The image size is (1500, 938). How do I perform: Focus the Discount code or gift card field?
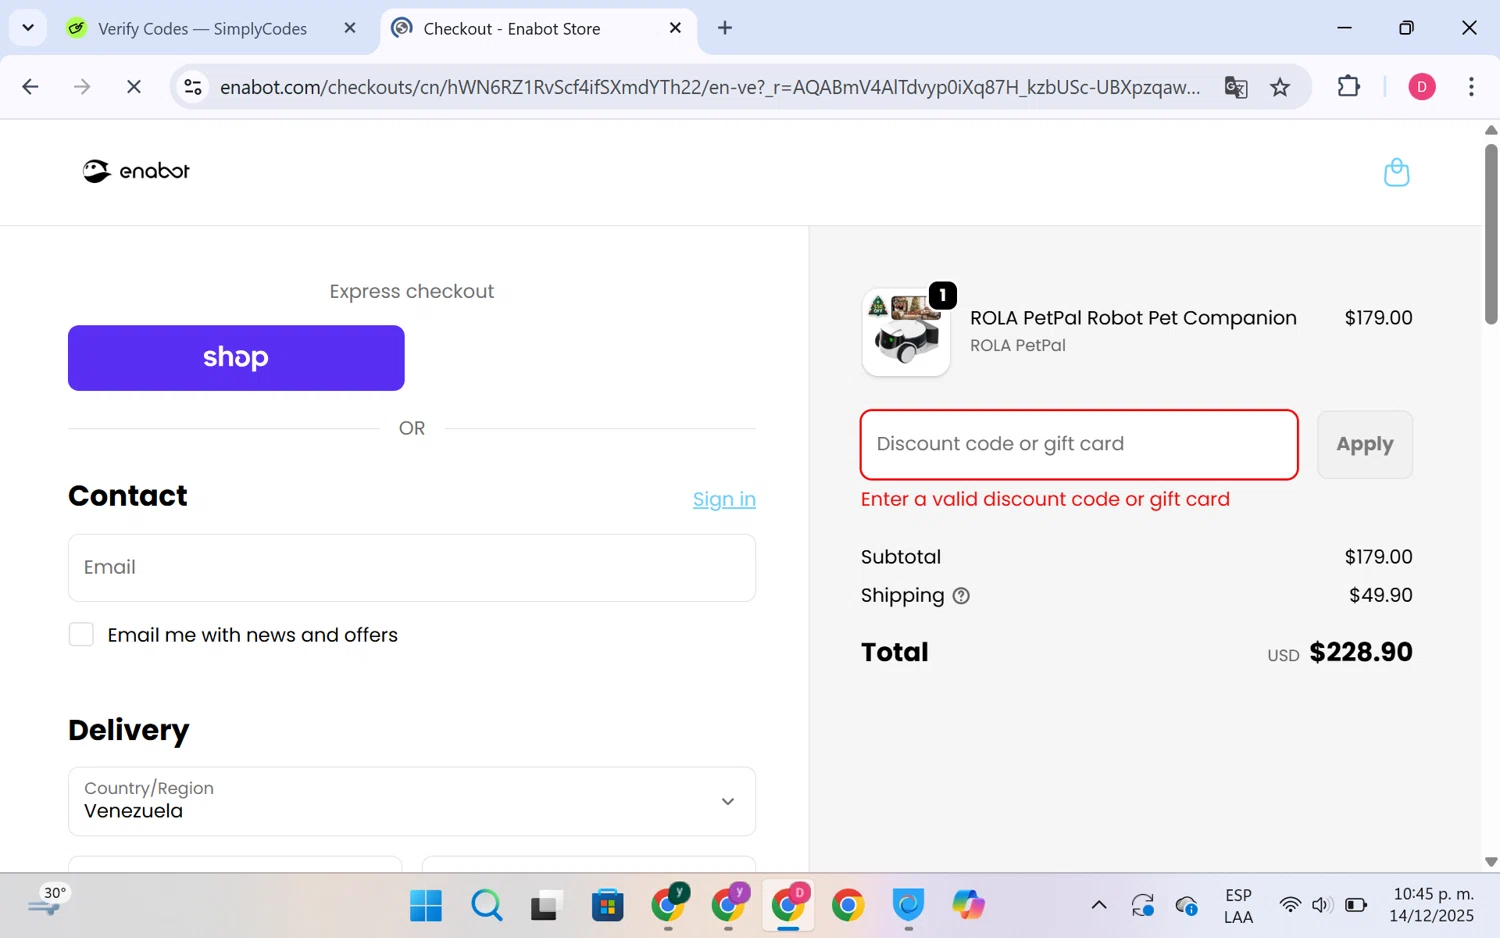(x=1079, y=444)
